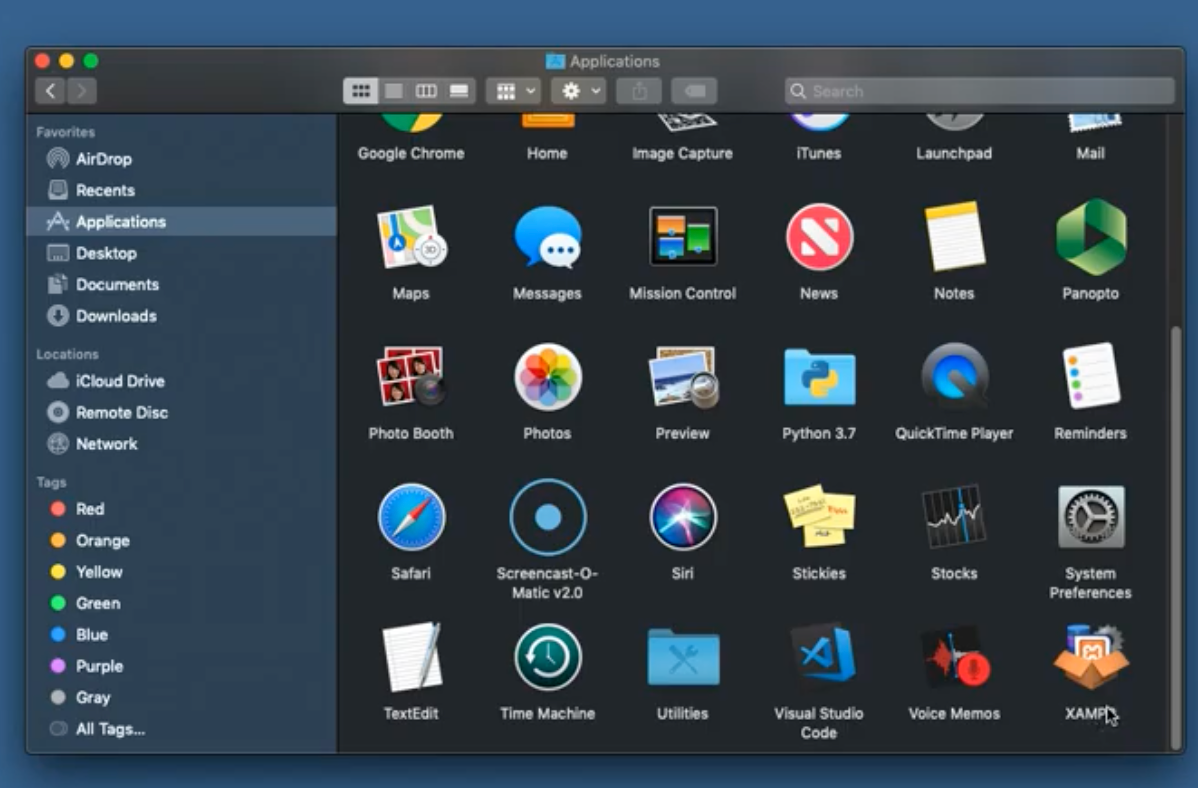Select the XAMPP app icon
1198x788 pixels.
[x=1091, y=657]
